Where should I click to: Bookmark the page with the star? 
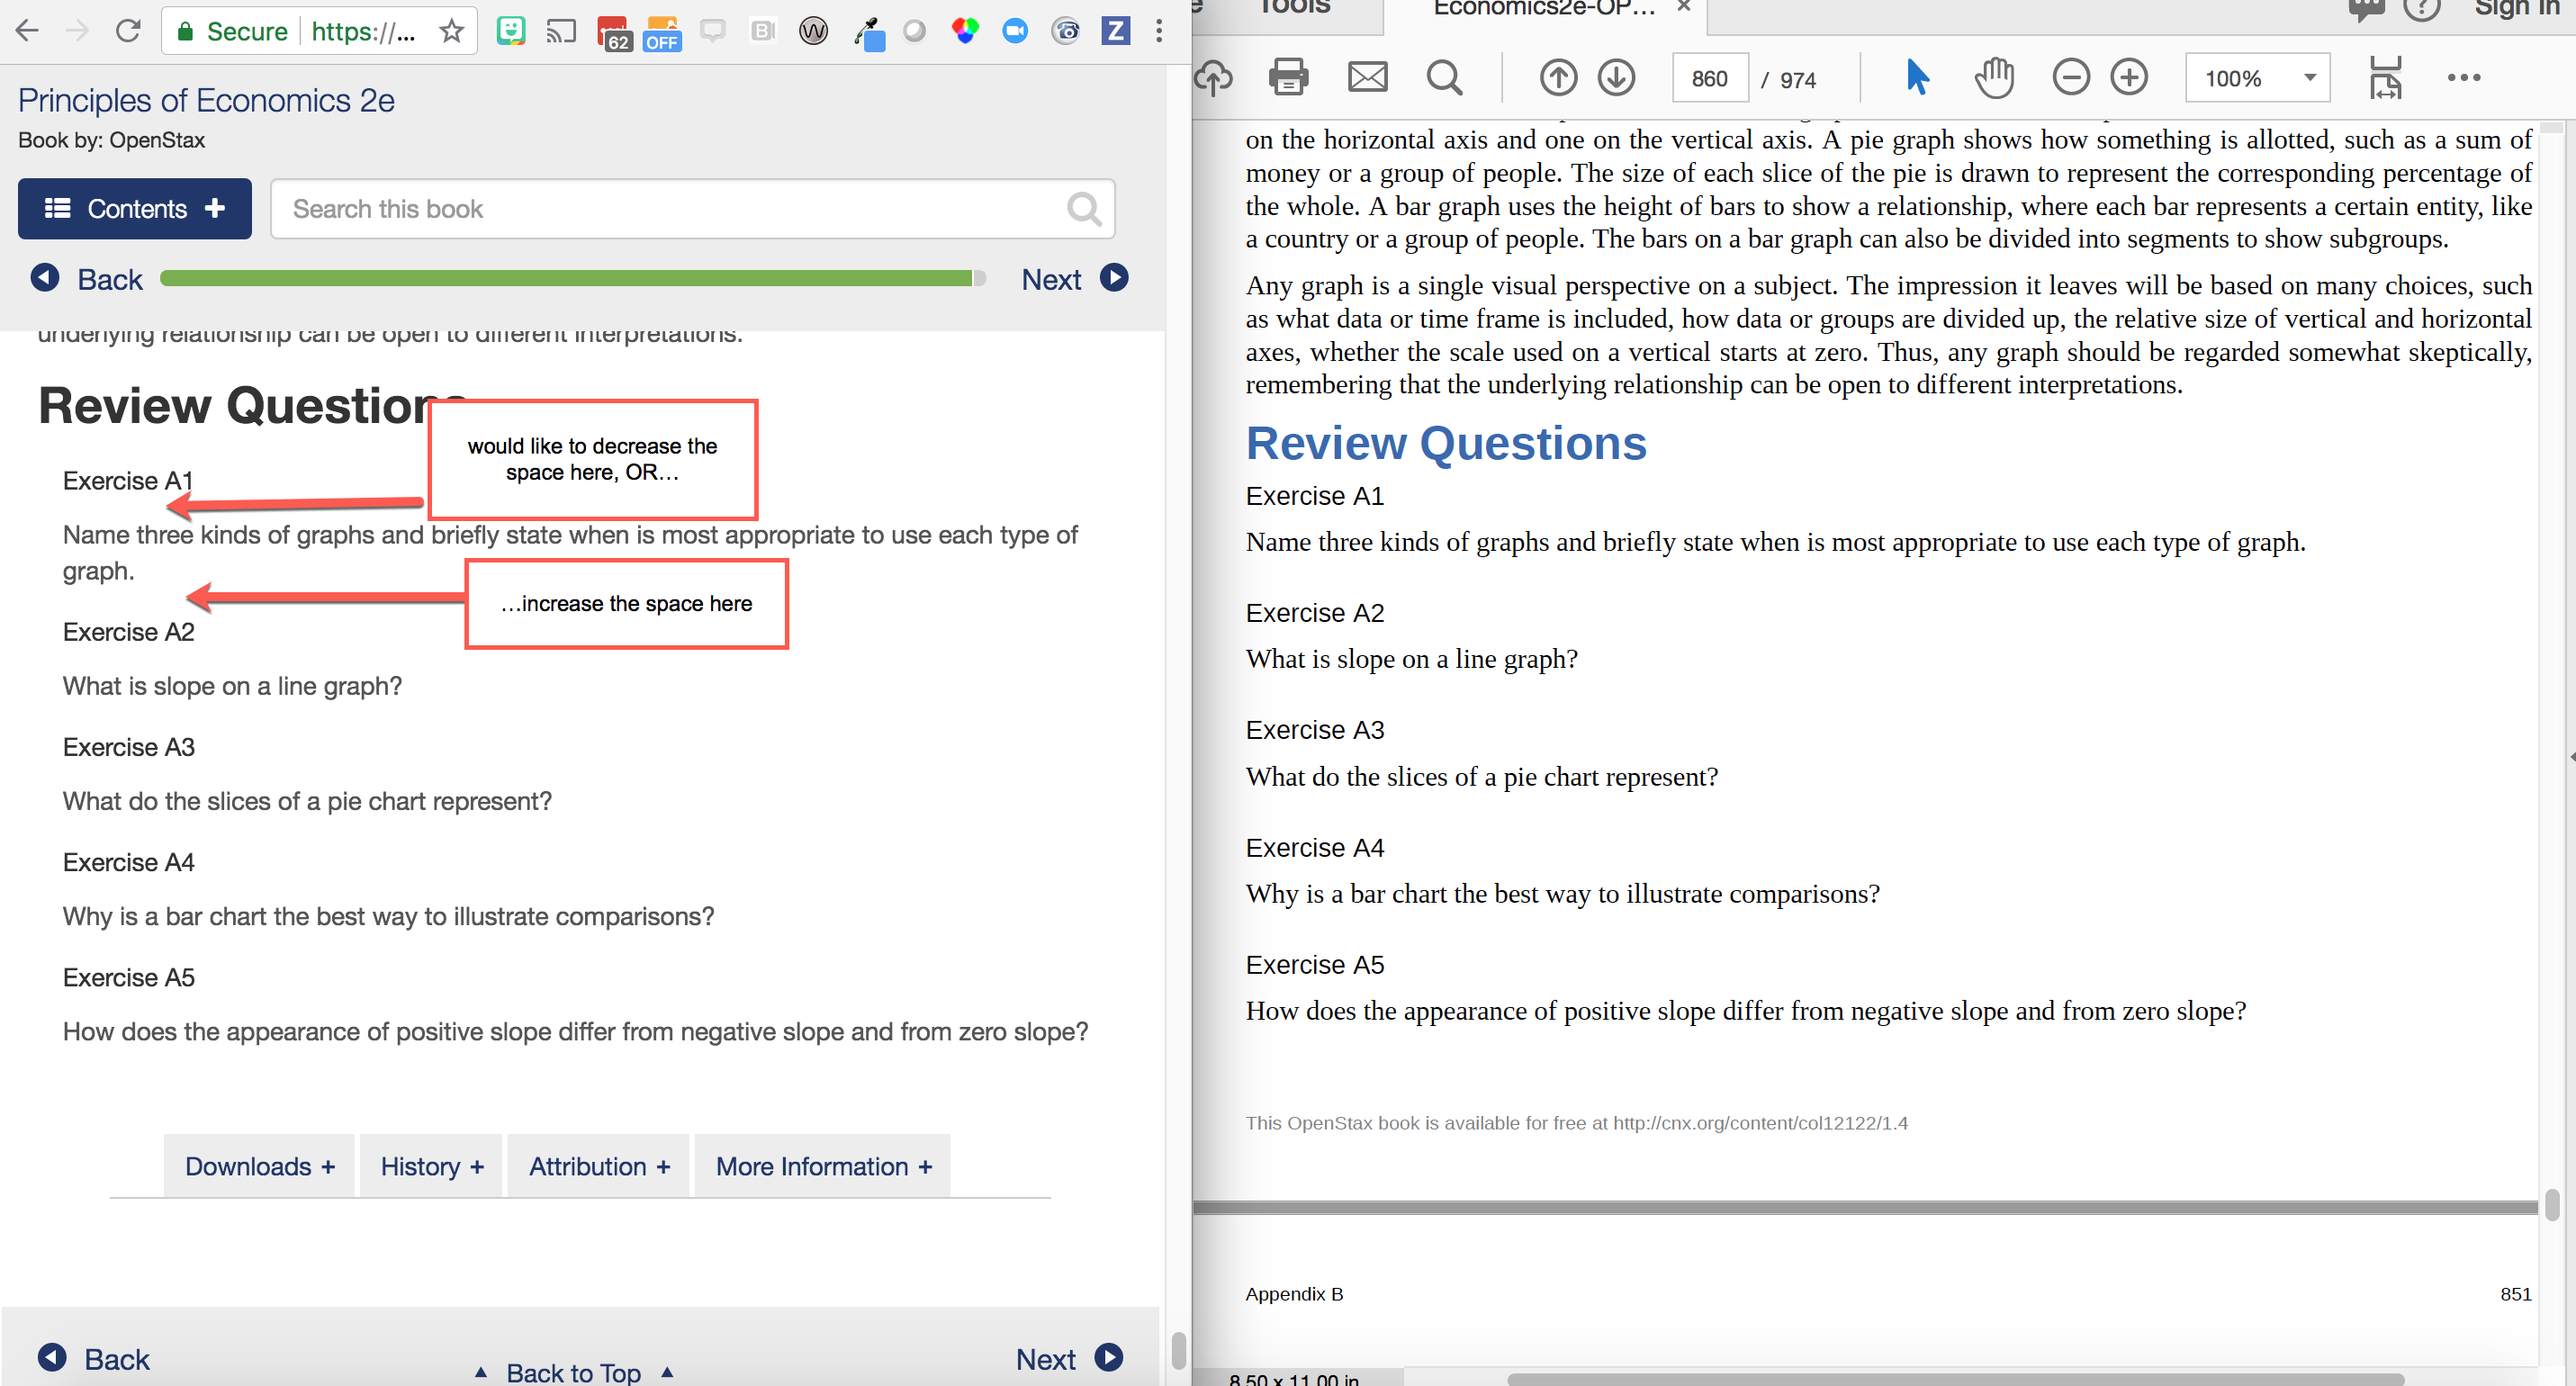452,31
